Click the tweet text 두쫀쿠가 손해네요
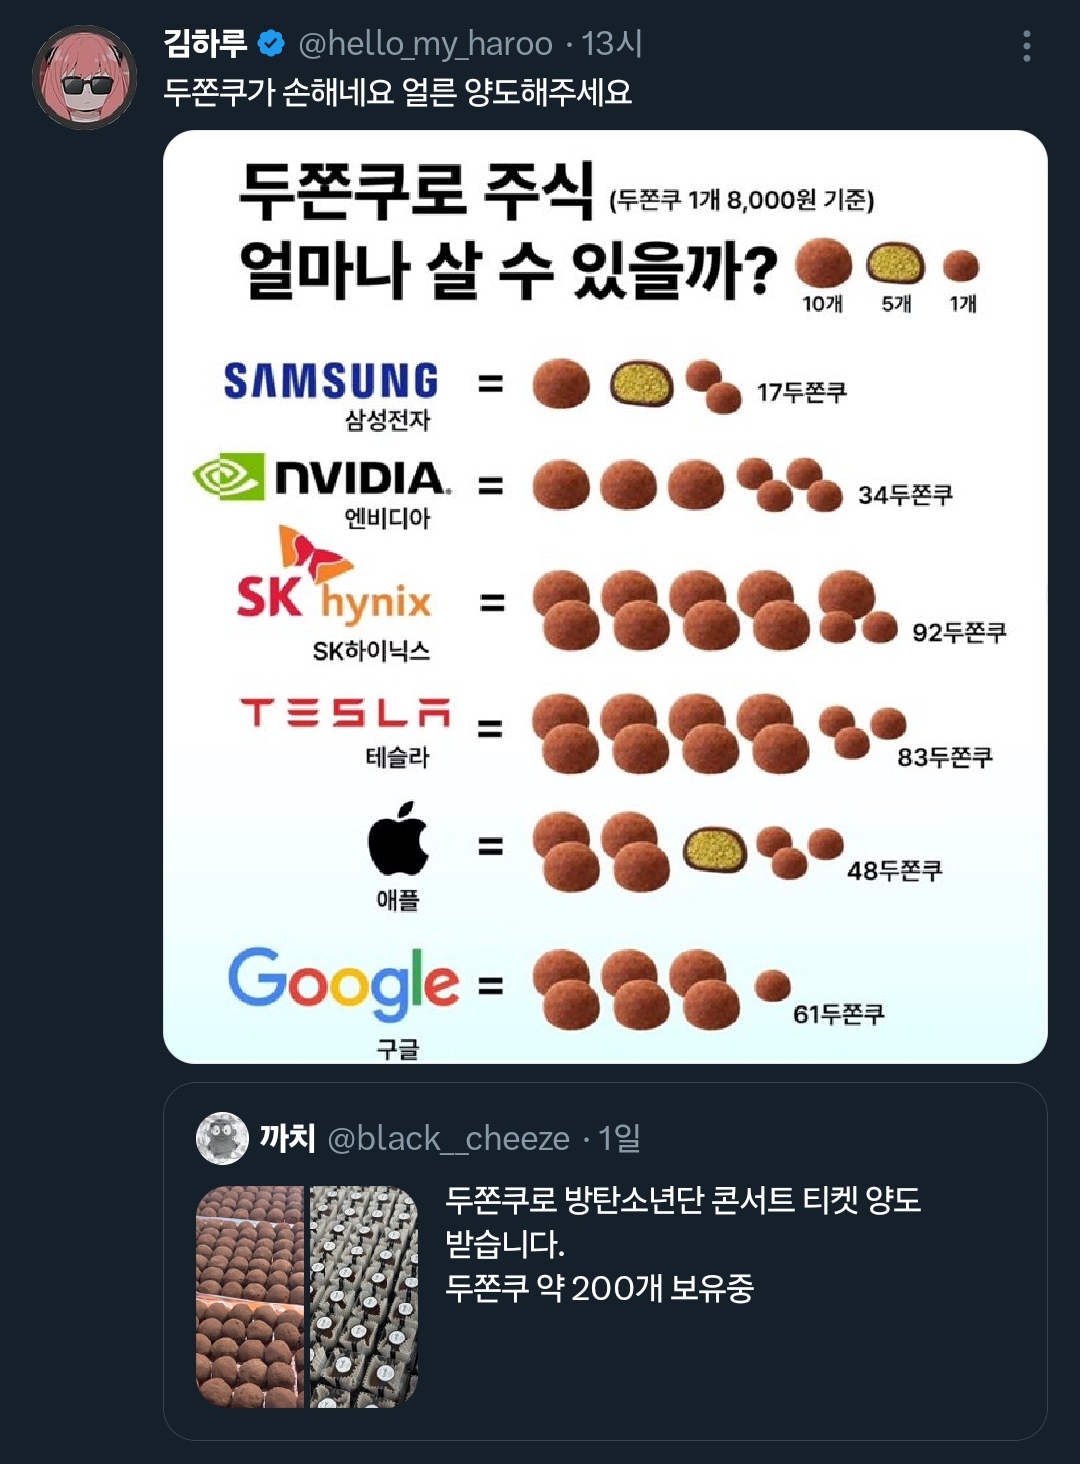The width and height of the screenshot is (1080, 1464). point(397,93)
